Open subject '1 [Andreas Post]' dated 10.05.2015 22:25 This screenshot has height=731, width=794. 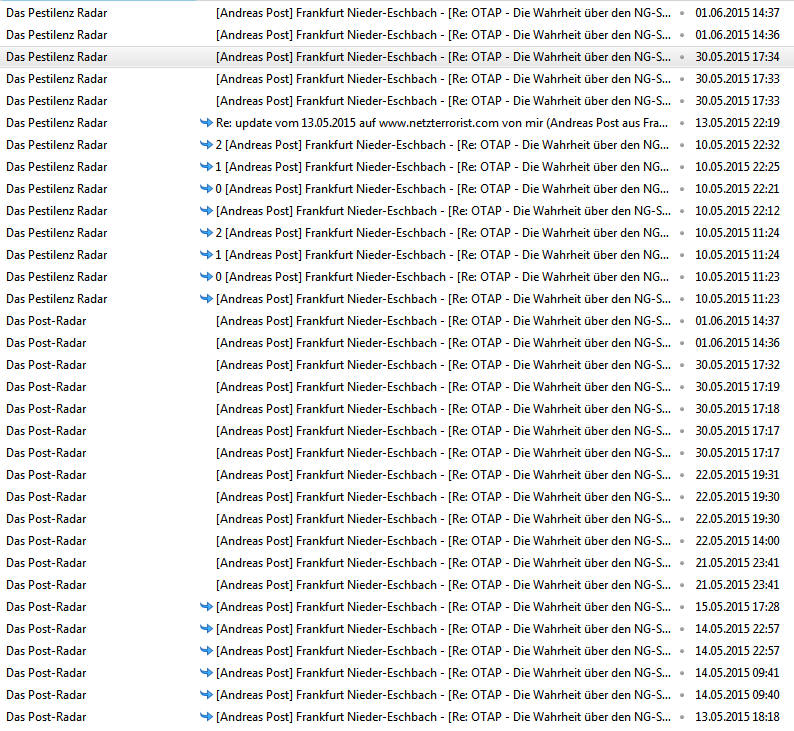tap(442, 167)
